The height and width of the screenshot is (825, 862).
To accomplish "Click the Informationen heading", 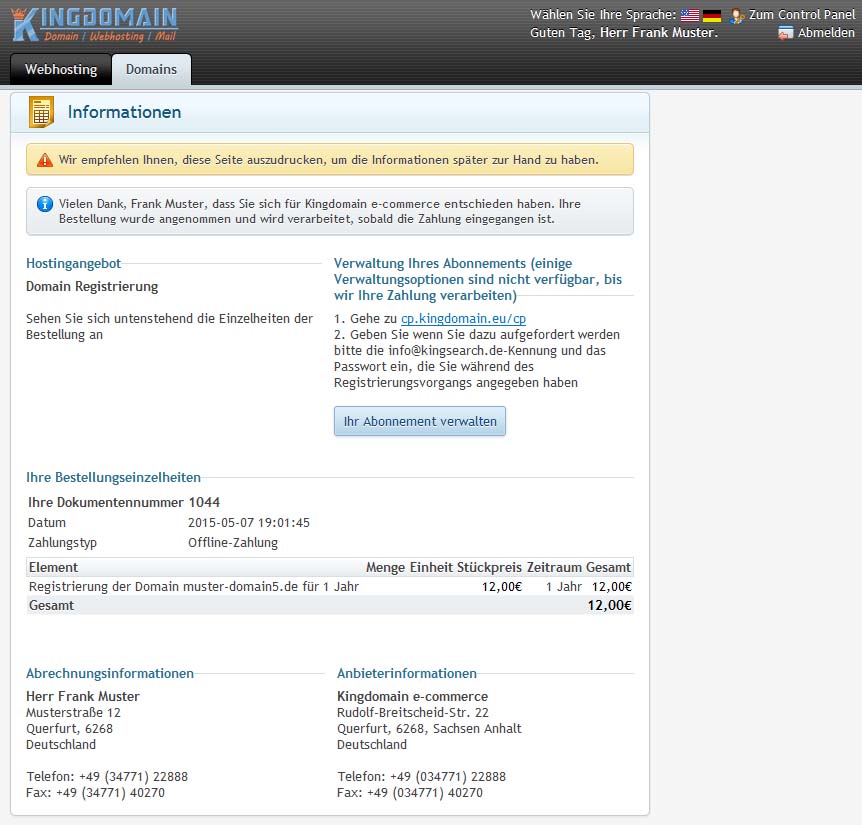I will point(124,112).
